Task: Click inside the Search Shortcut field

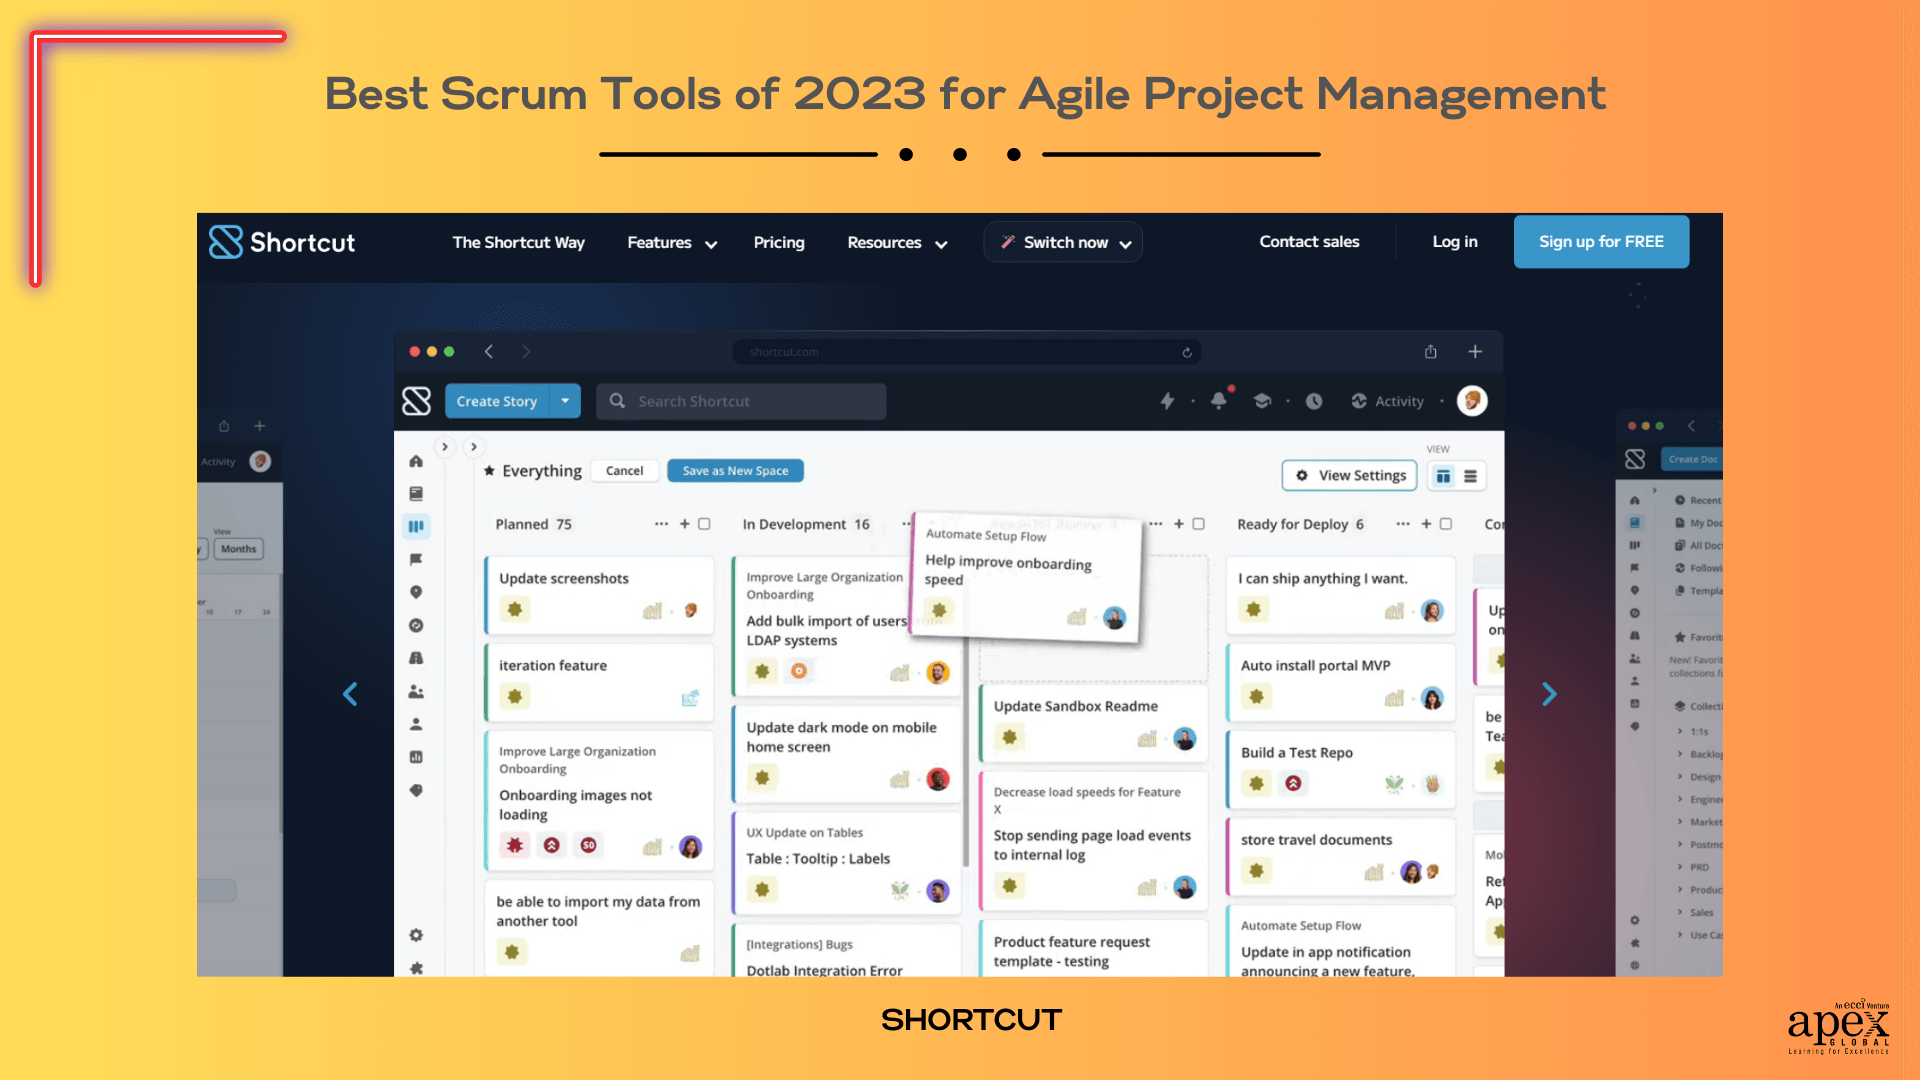Action: tap(740, 401)
